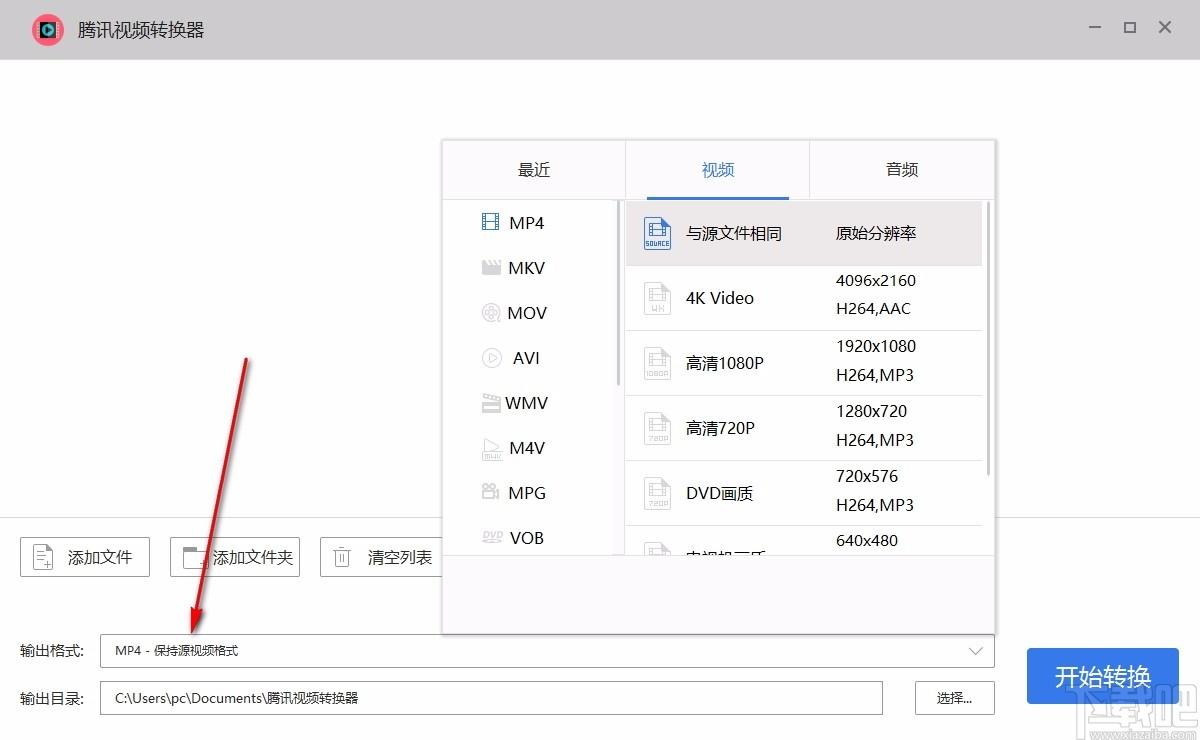Maximize the converter window

click(1130, 28)
